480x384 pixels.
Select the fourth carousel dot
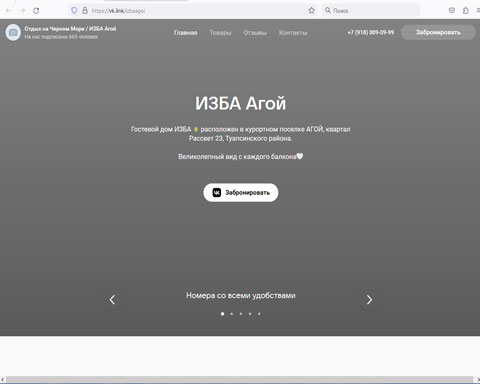coord(250,314)
